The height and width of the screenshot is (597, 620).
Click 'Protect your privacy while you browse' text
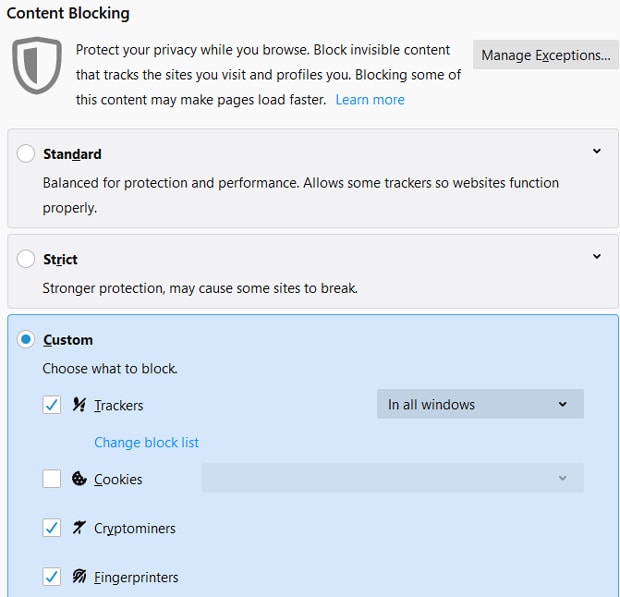193,50
